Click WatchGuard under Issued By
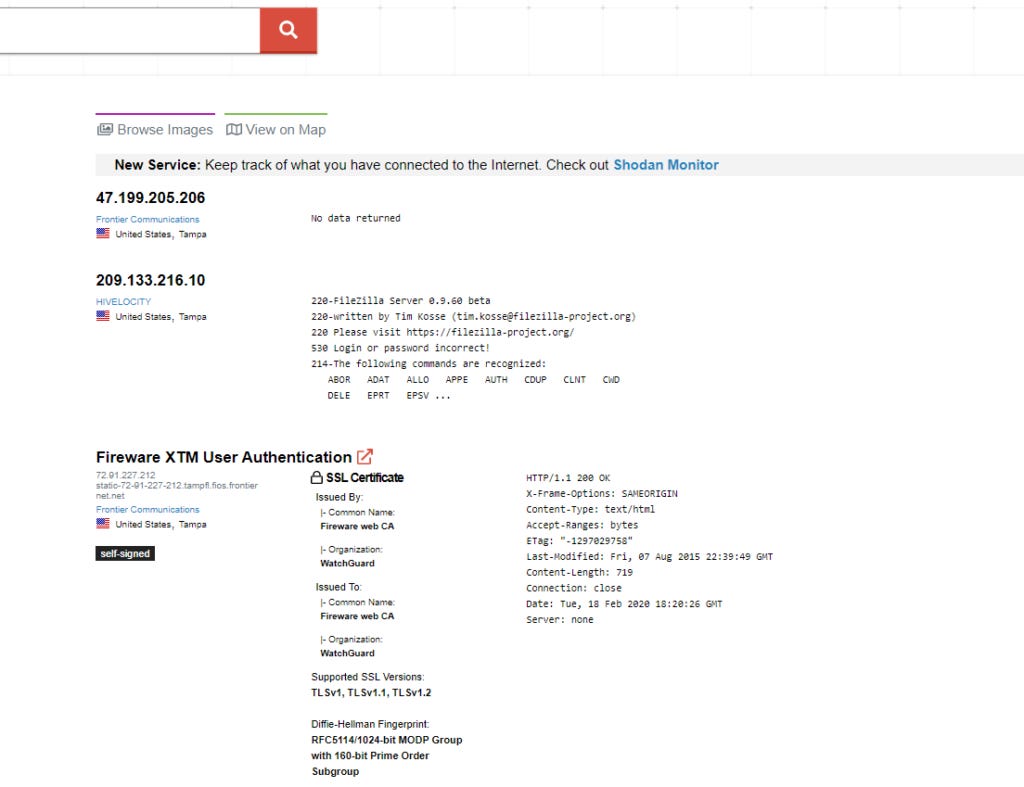Viewport: 1024px width, 787px height. tap(347, 564)
